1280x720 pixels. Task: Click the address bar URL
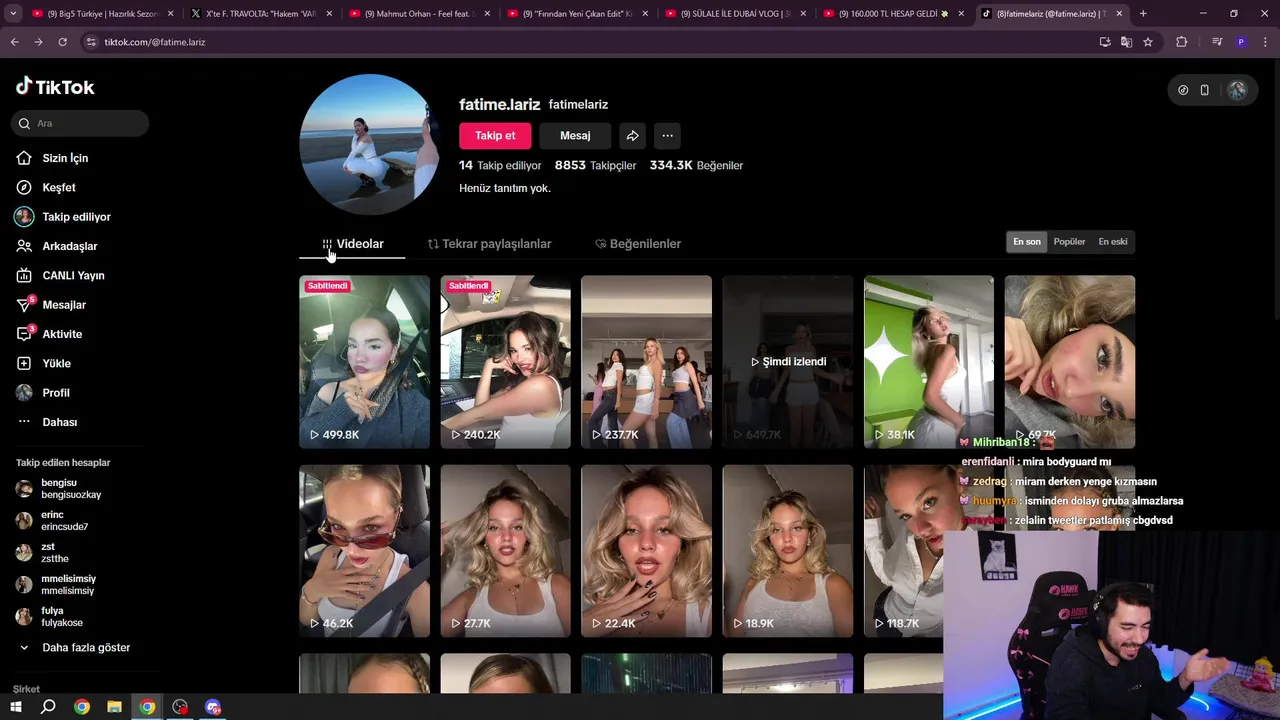tap(155, 42)
